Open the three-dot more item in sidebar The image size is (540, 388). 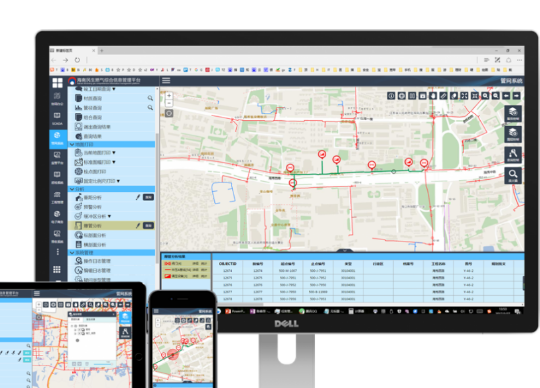[x=58, y=252]
